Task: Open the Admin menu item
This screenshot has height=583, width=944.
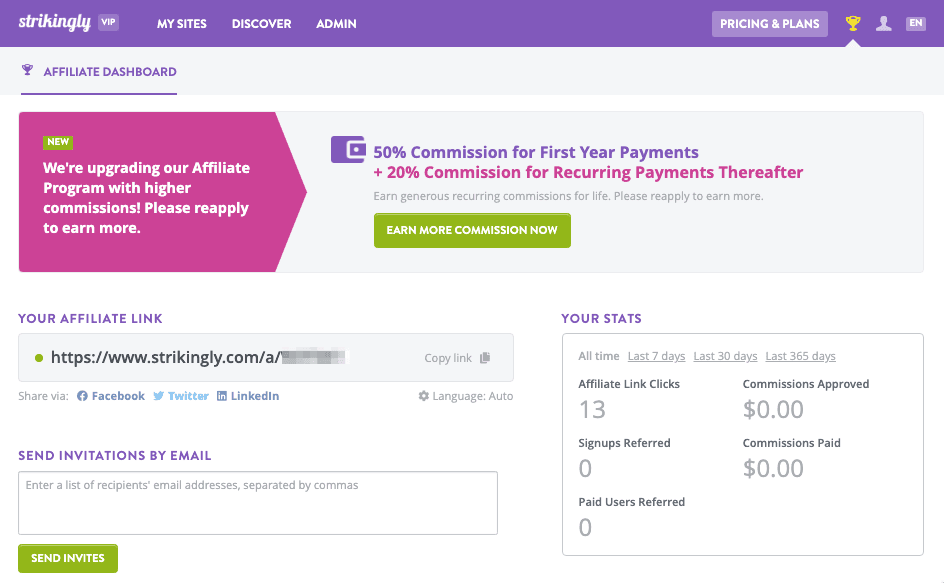Action: [x=336, y=24]
